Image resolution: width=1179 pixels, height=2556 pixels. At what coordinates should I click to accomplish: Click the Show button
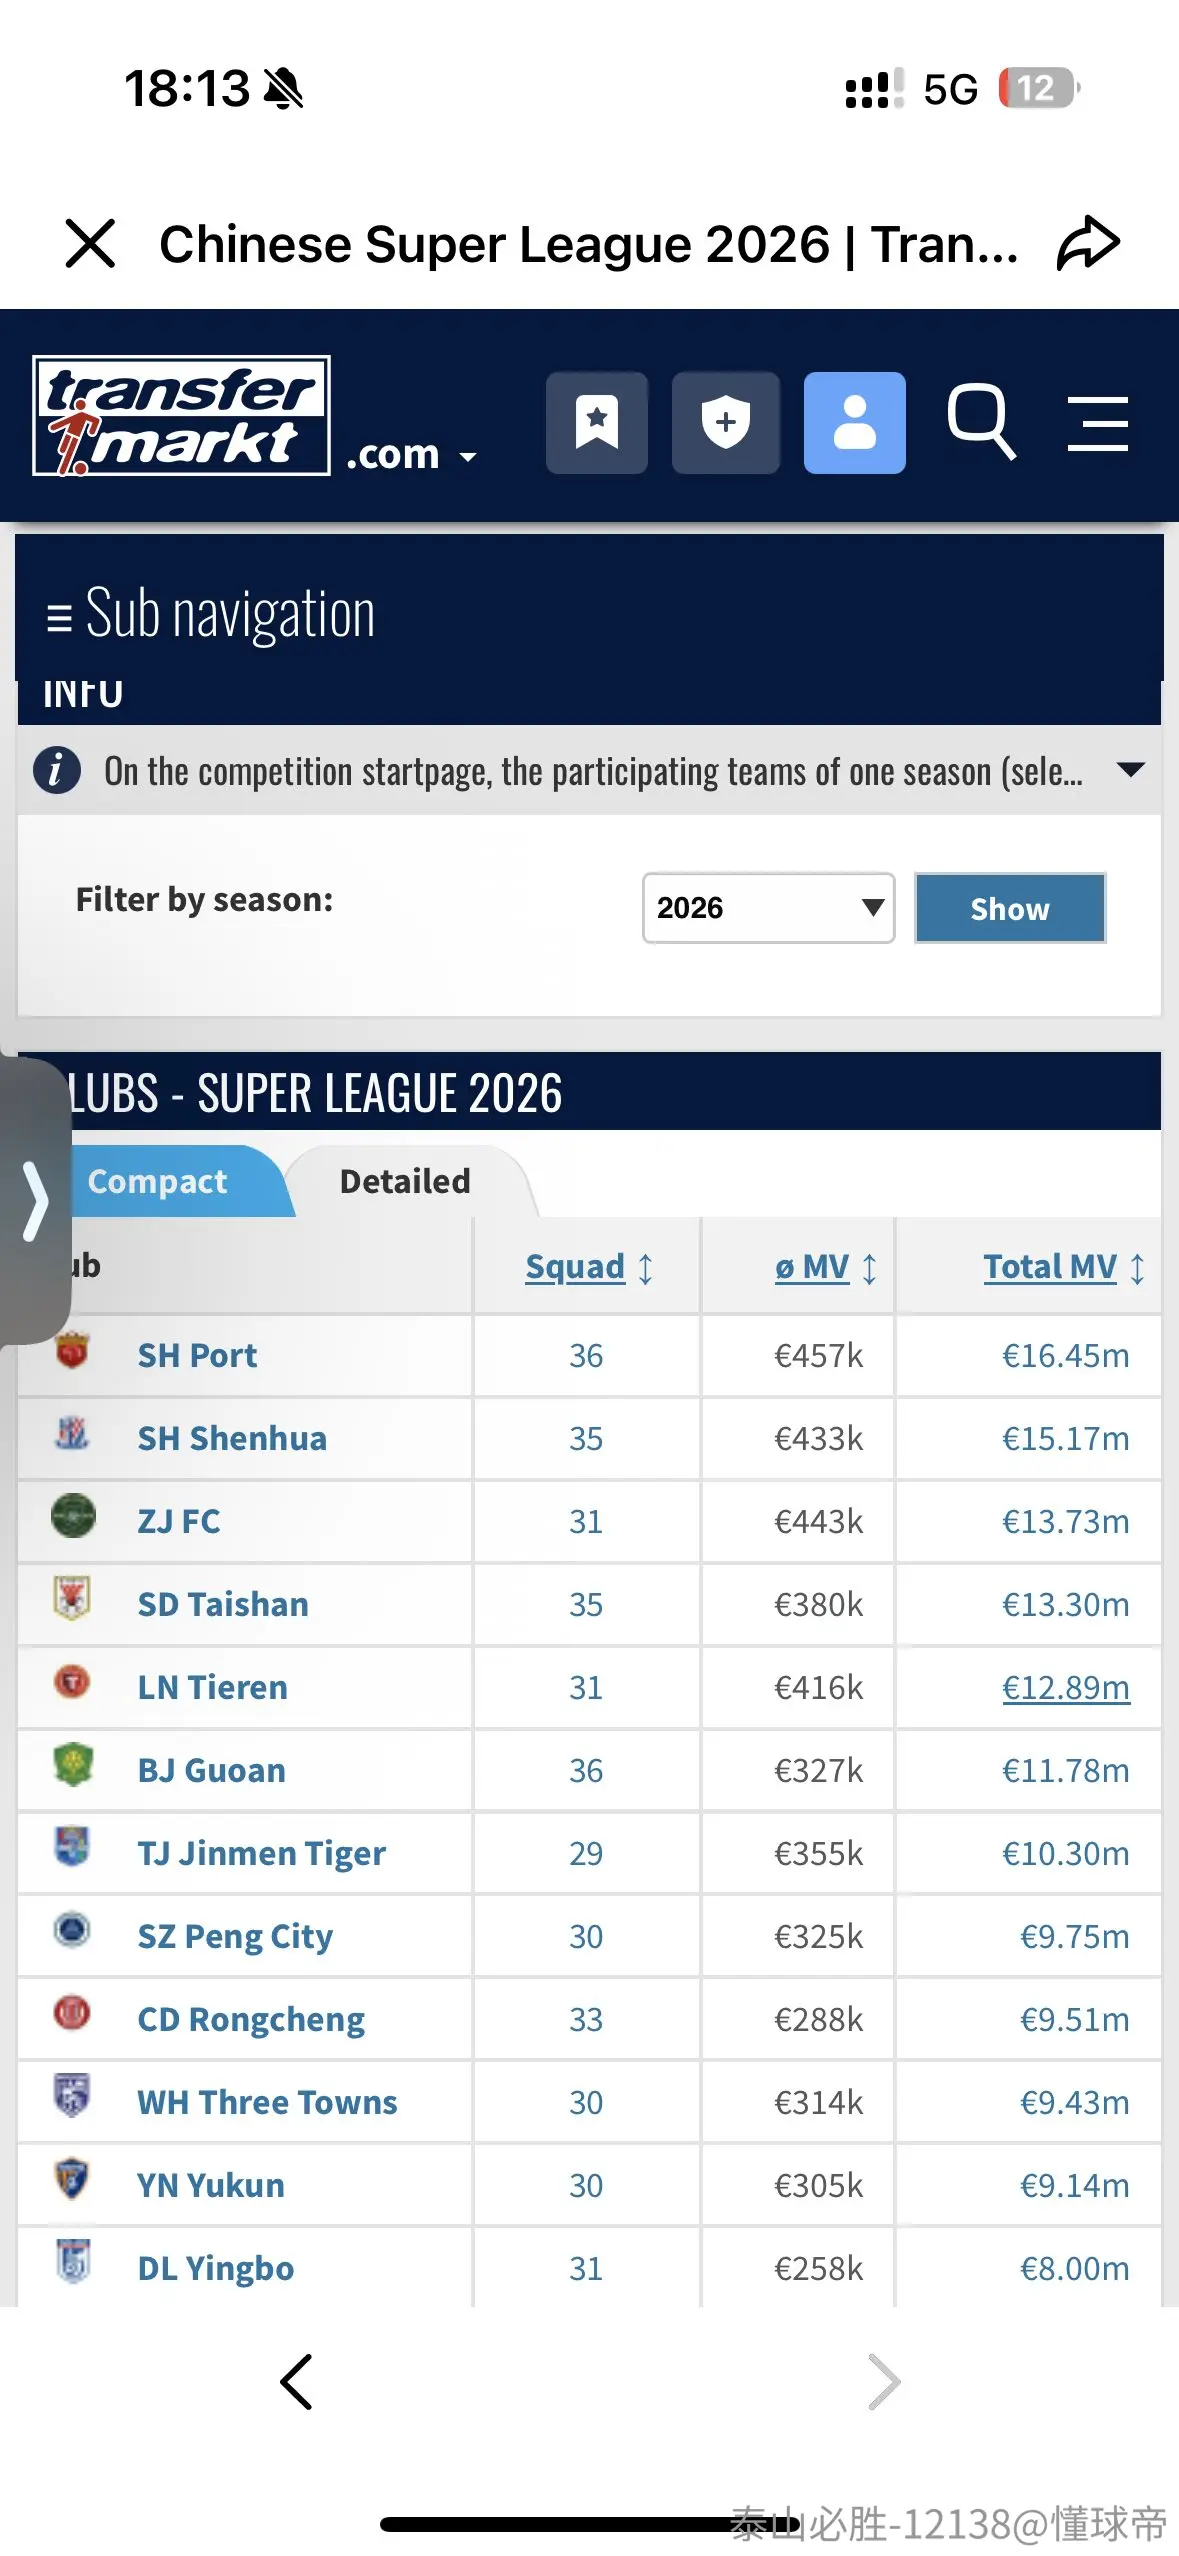click(x=1010, y=908)
